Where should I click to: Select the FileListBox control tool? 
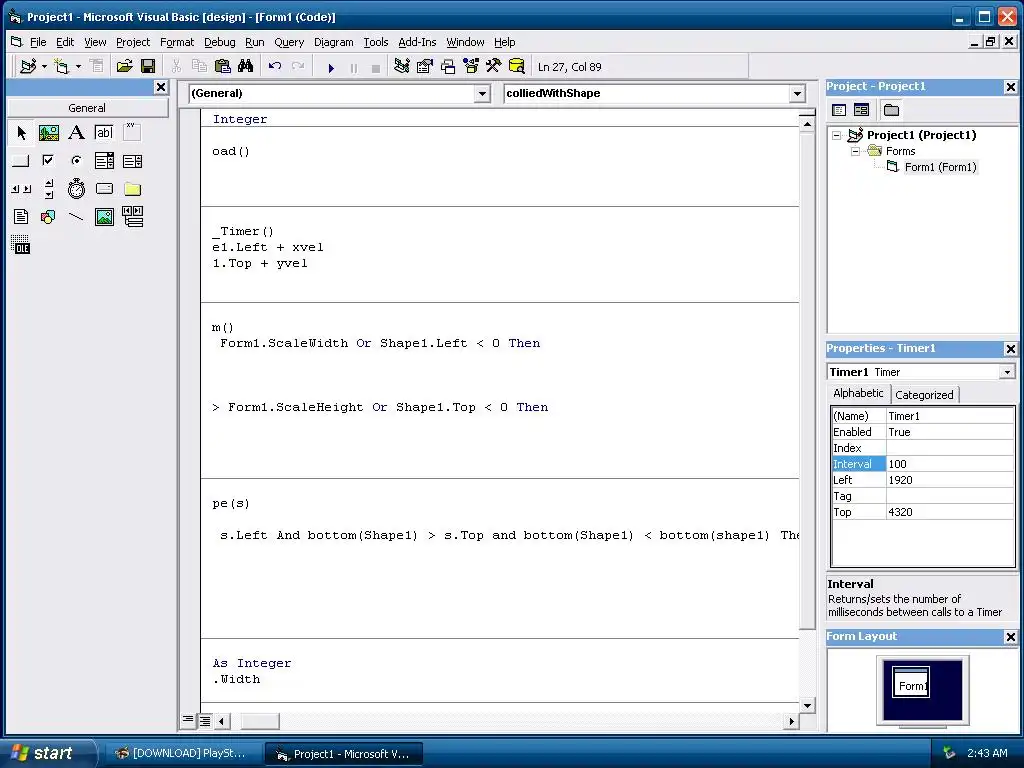[21, 217]
